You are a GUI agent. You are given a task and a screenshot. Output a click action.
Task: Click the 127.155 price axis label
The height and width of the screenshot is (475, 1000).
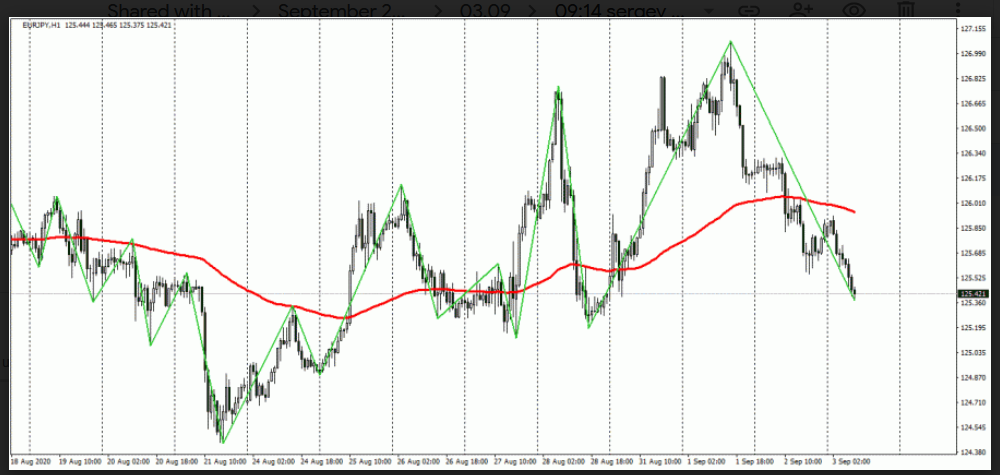click(972, 29)
